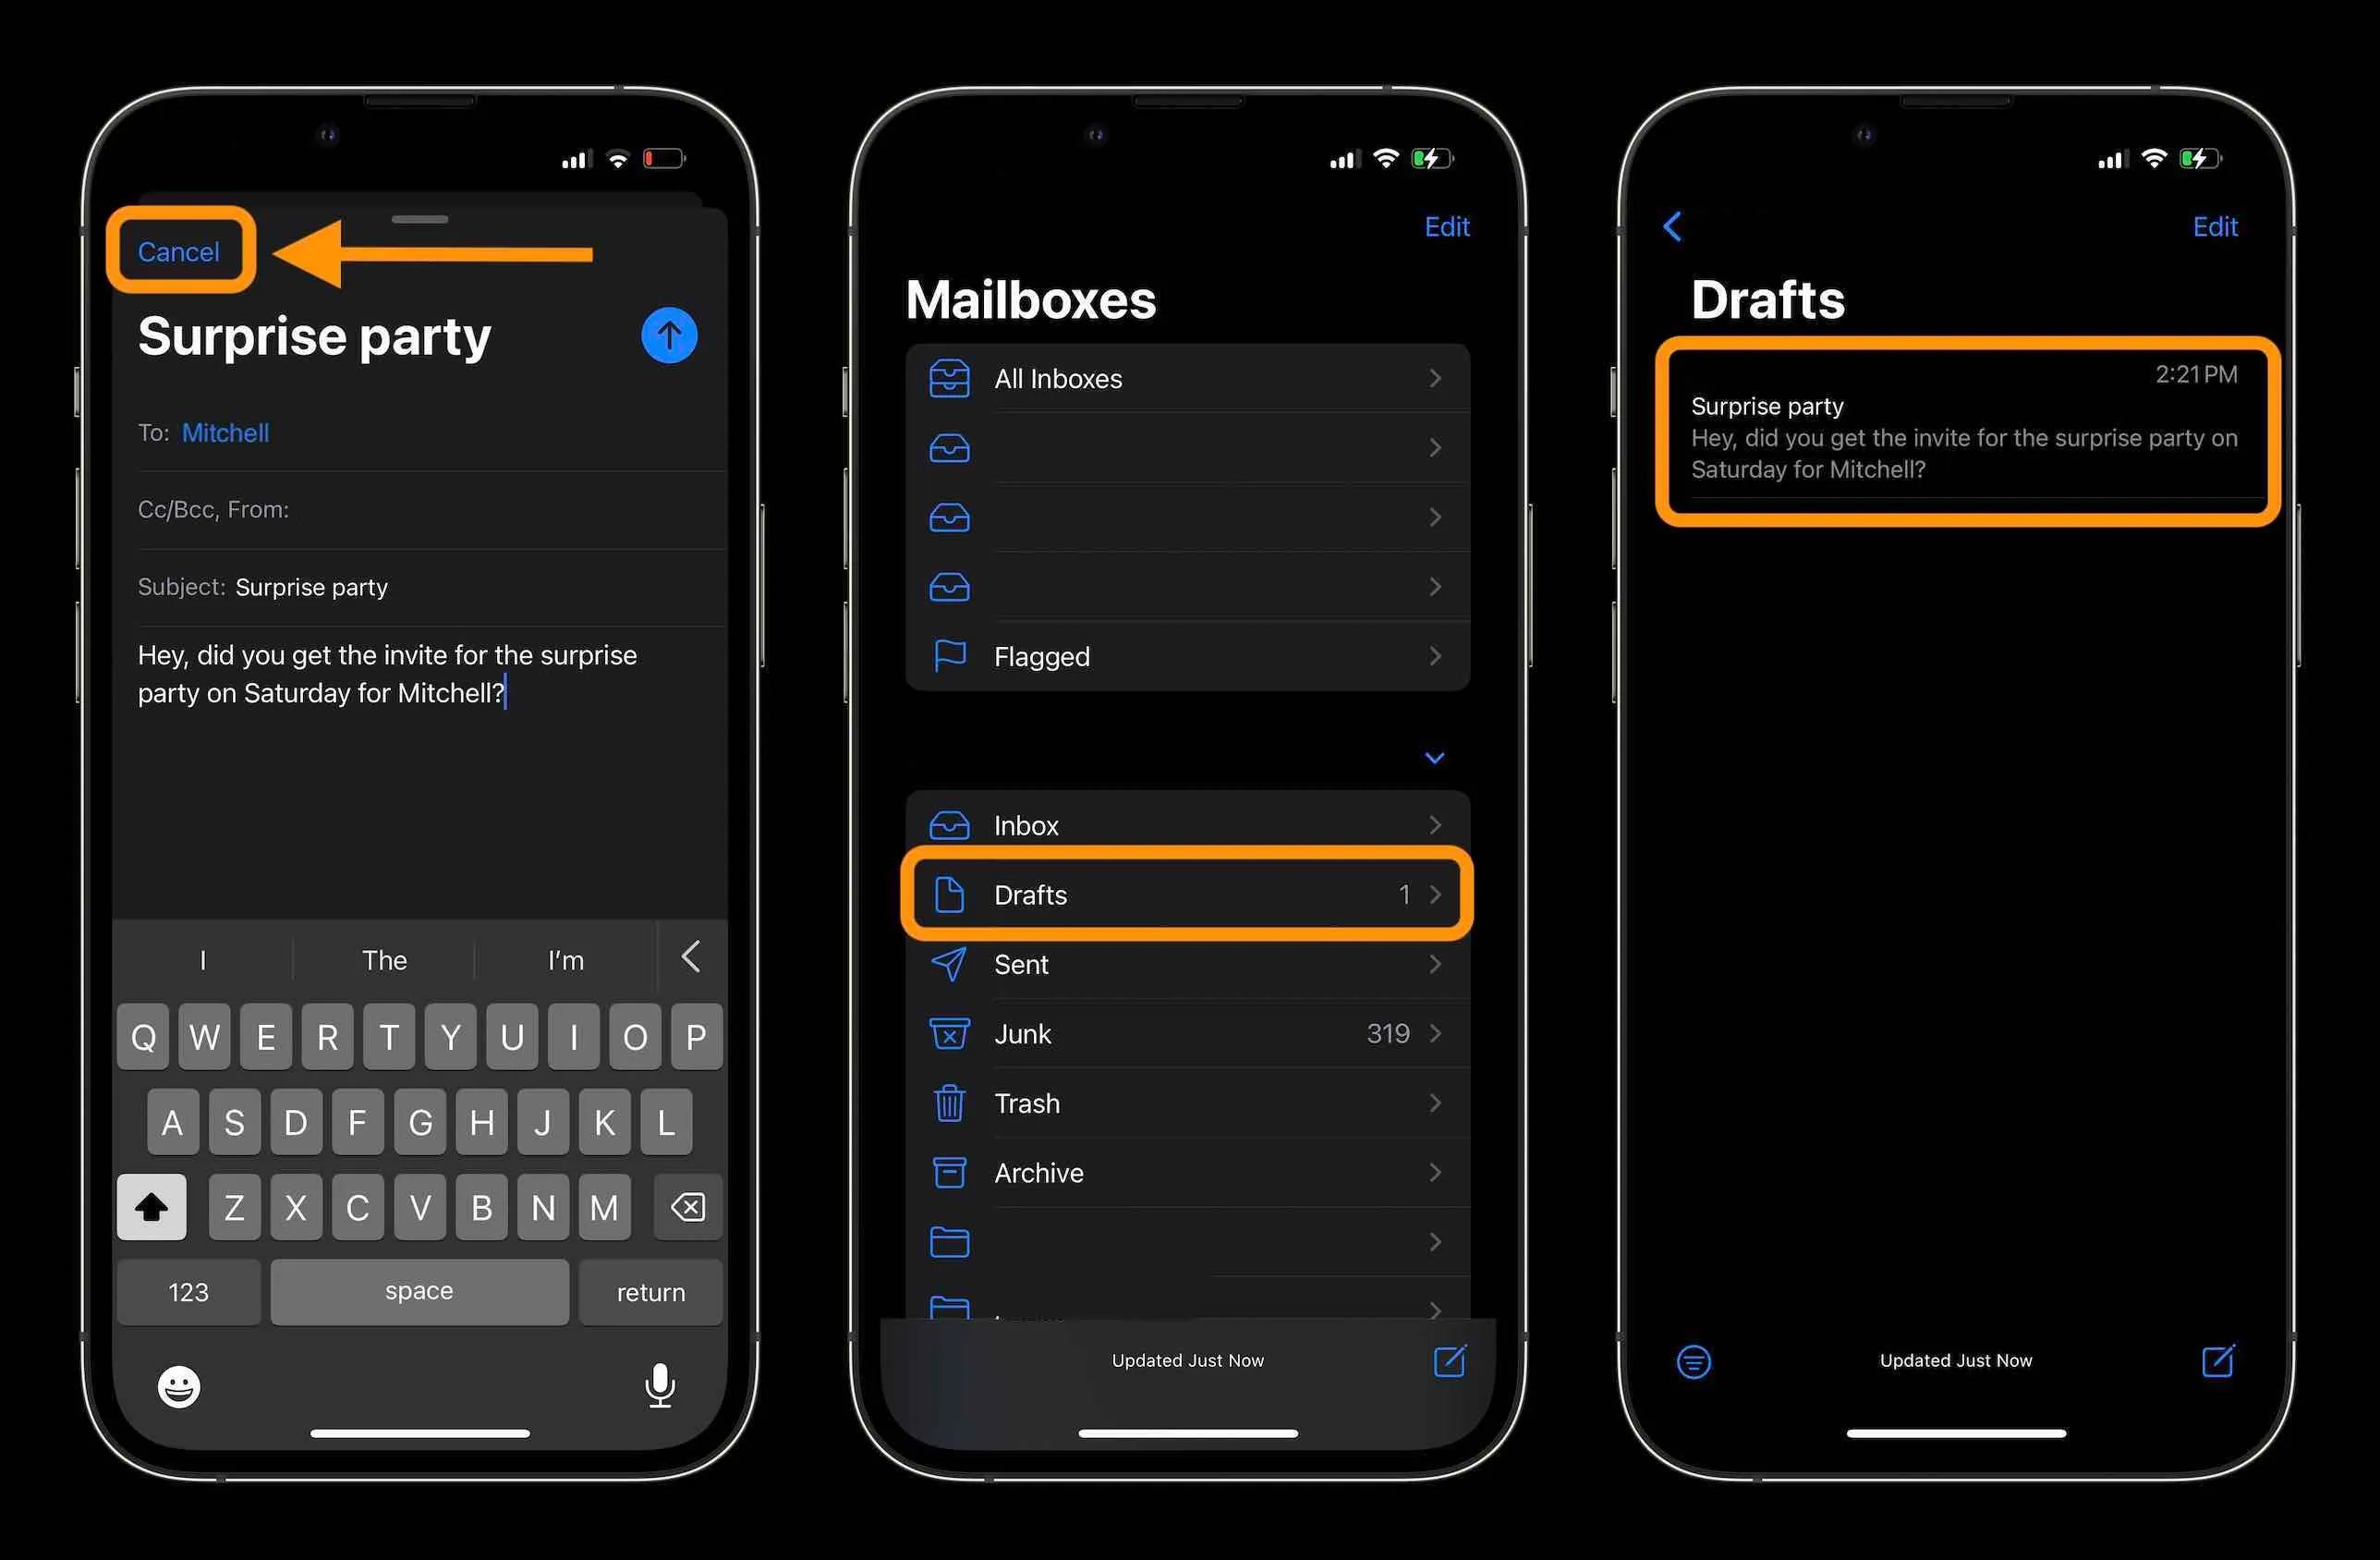The width and height of the screenshot is (2380, 1560).
Task: Toggle back navigation in Drafts view
Action: [x=1672, y=223]
